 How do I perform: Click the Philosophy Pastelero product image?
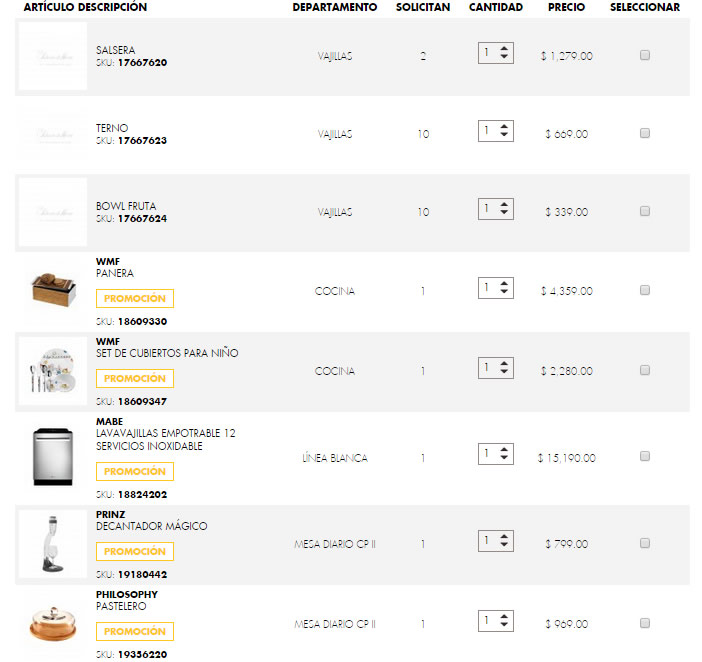52,624
